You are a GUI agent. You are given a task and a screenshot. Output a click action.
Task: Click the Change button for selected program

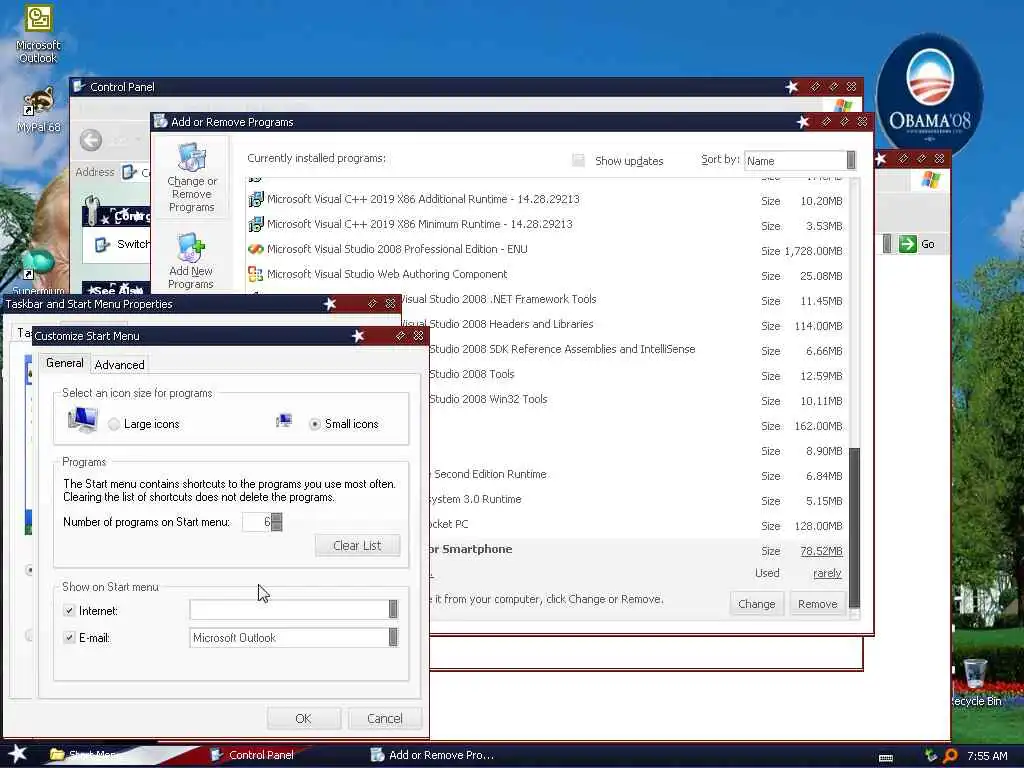tap(756, 604)
